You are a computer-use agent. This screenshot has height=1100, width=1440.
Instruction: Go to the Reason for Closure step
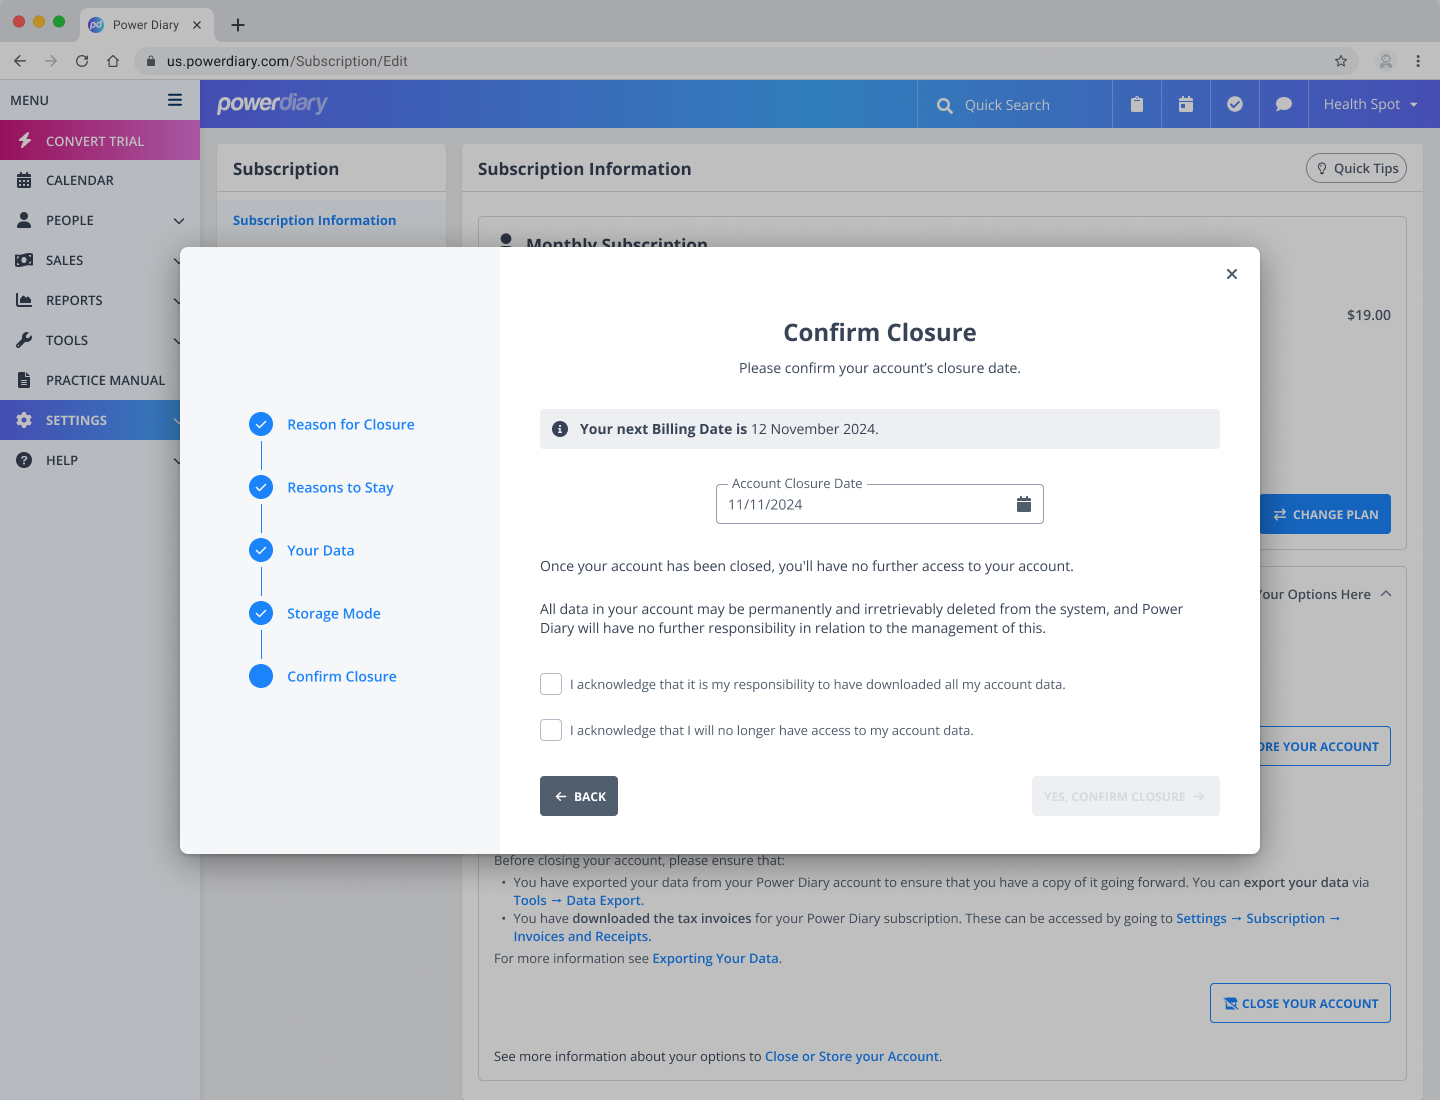coord(350,424)
